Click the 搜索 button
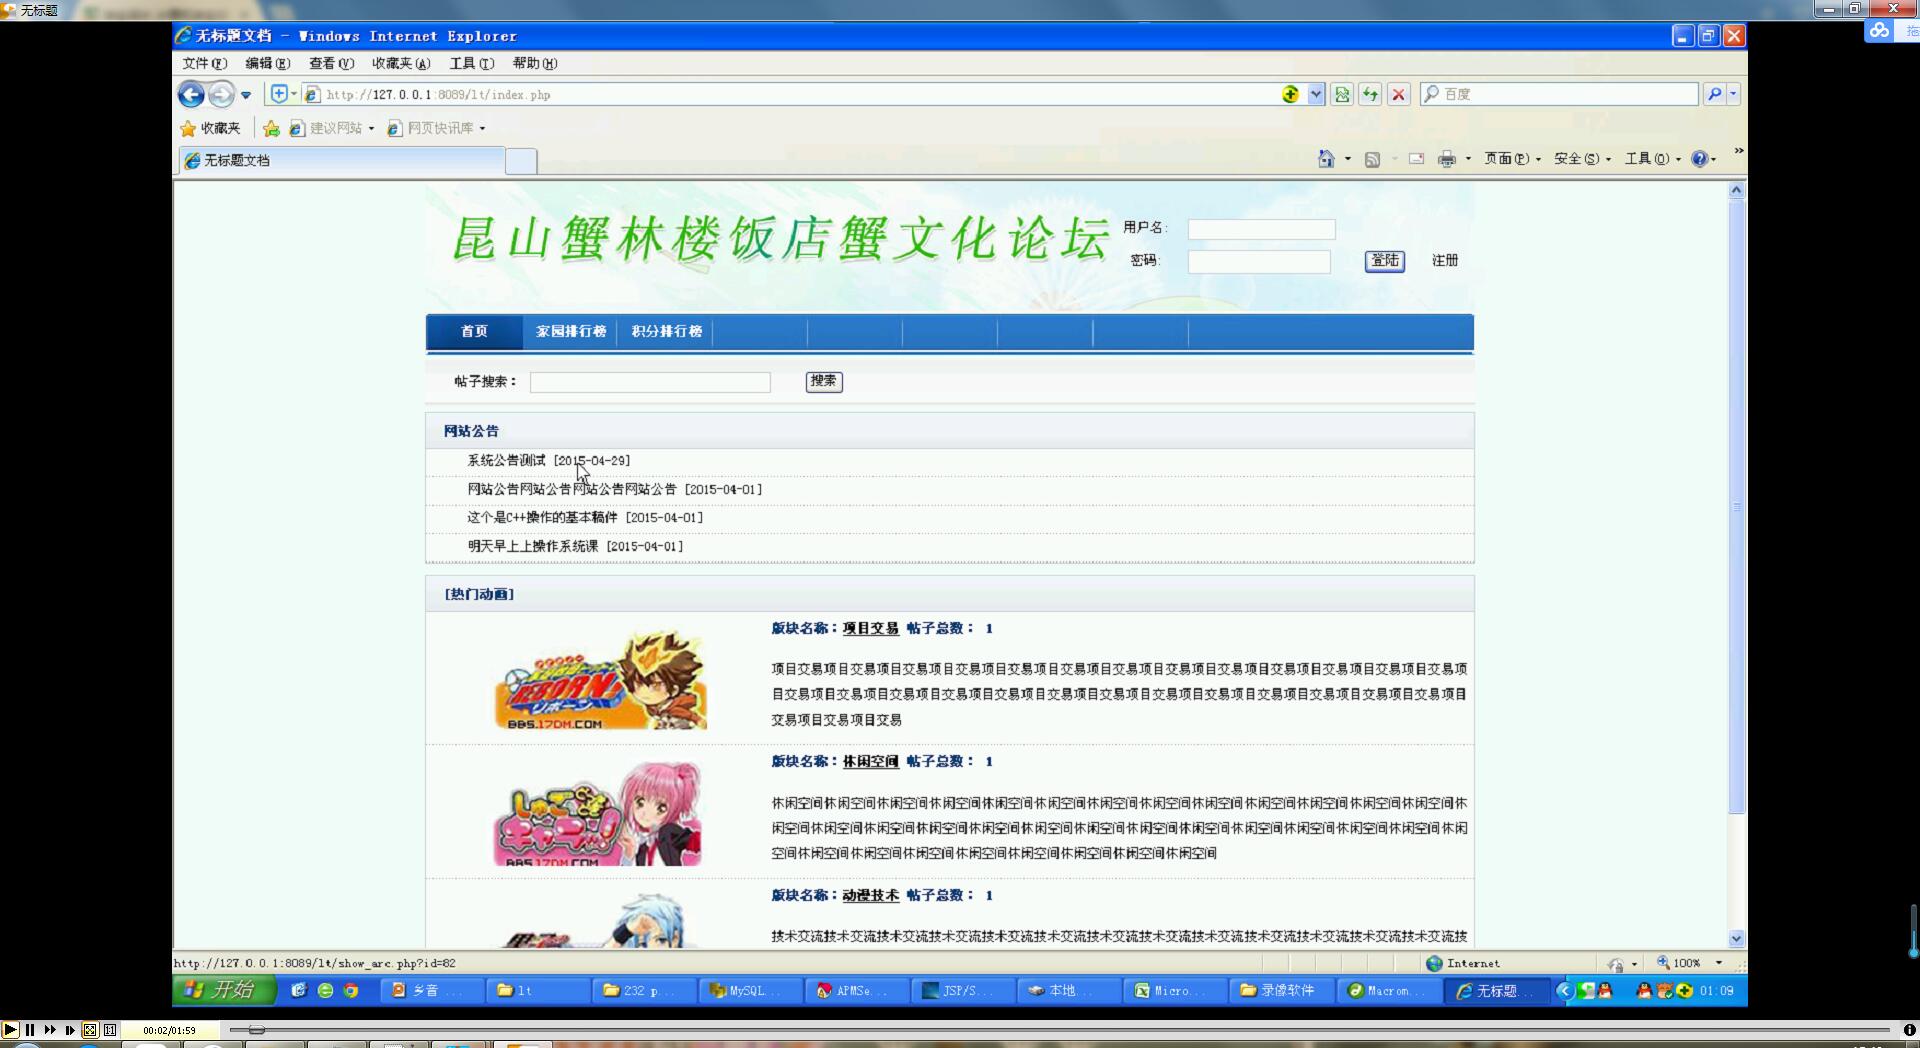This screenshot has height=1048, width=1920. tap(824, 381)
